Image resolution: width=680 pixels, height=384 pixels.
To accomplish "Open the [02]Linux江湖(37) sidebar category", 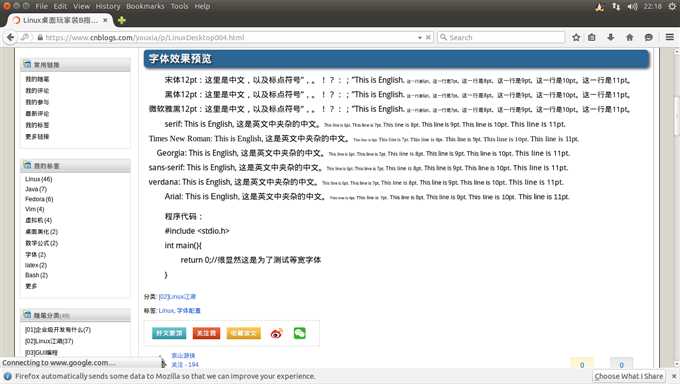I will [x=49, y=341].
